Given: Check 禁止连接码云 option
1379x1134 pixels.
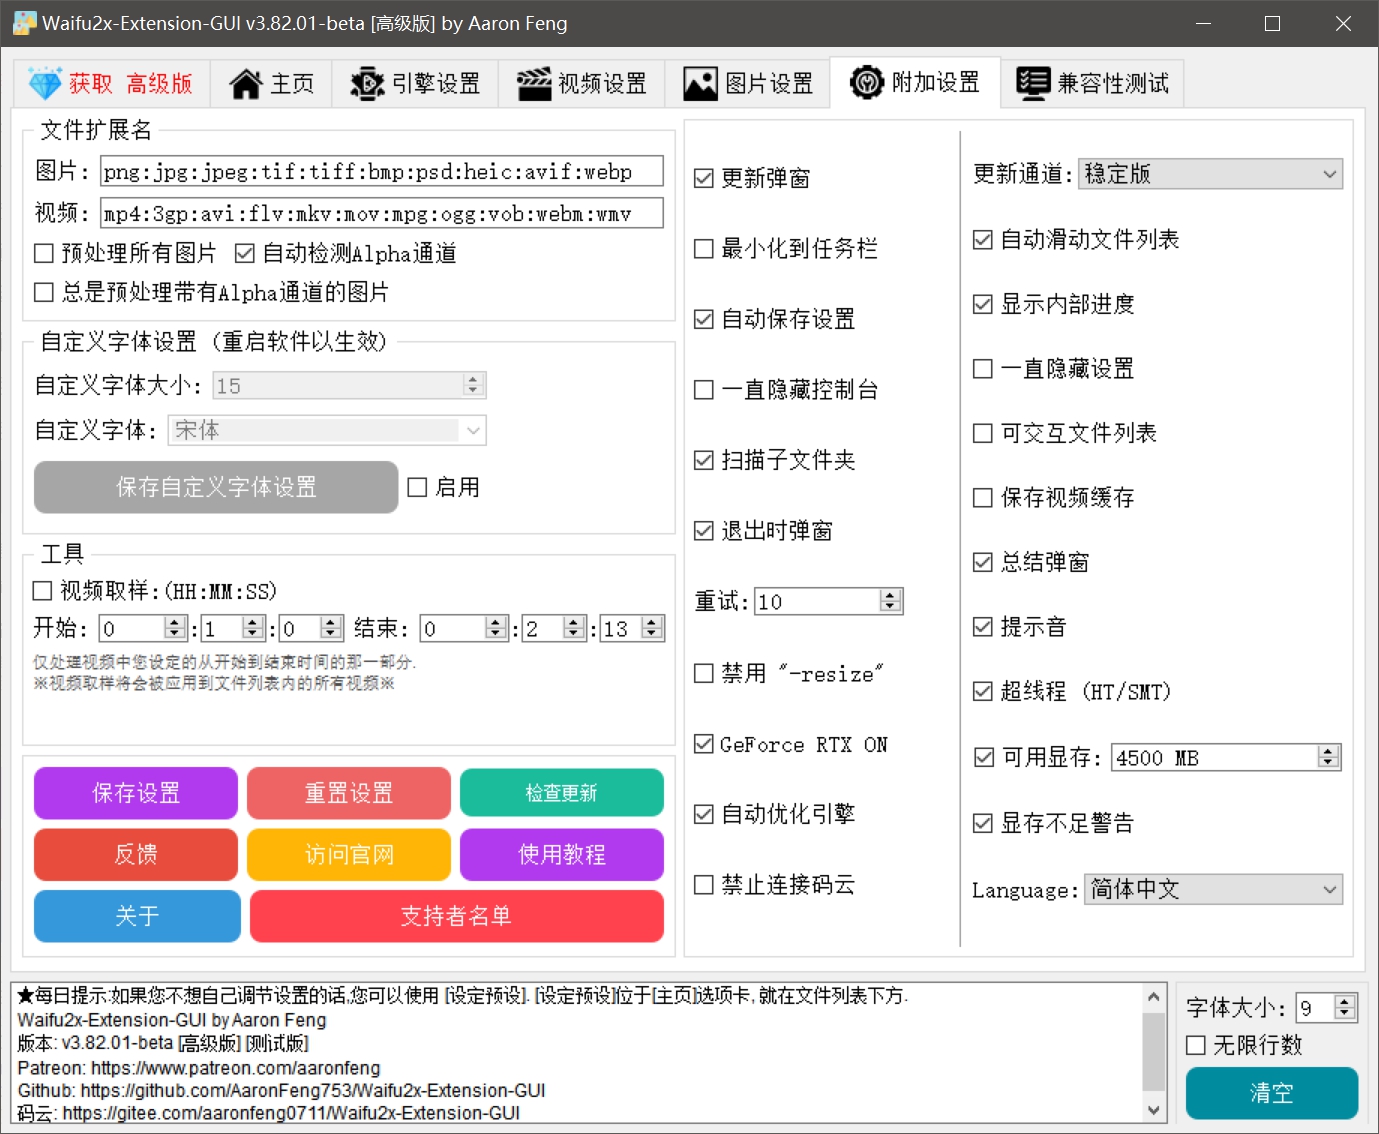Looking at the screenshot, I should [775, 886].
